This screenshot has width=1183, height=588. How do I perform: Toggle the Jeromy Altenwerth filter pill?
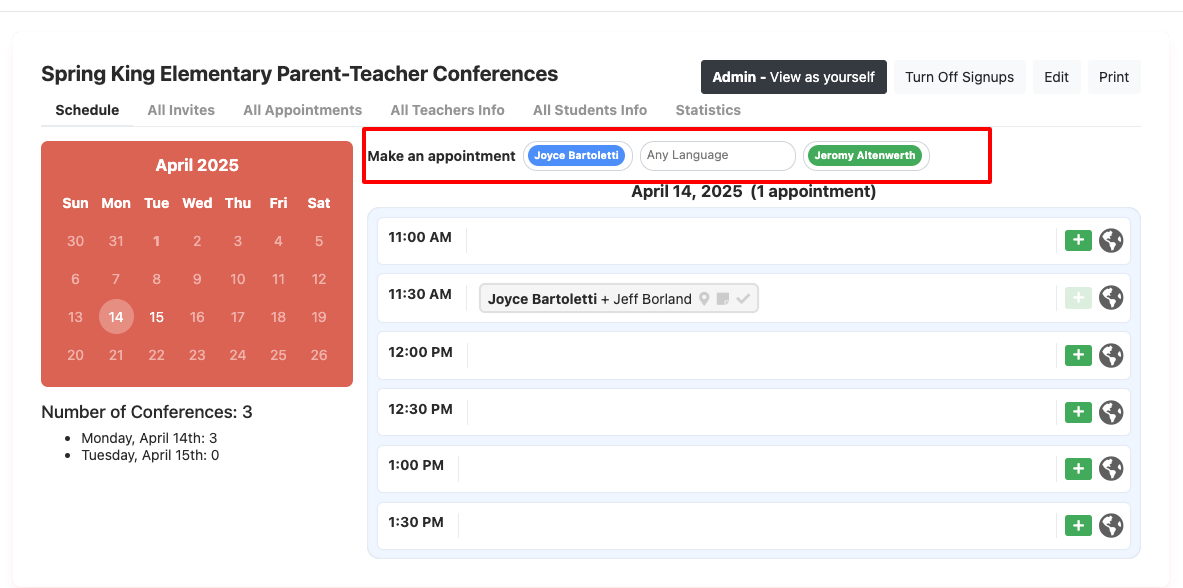866,155
